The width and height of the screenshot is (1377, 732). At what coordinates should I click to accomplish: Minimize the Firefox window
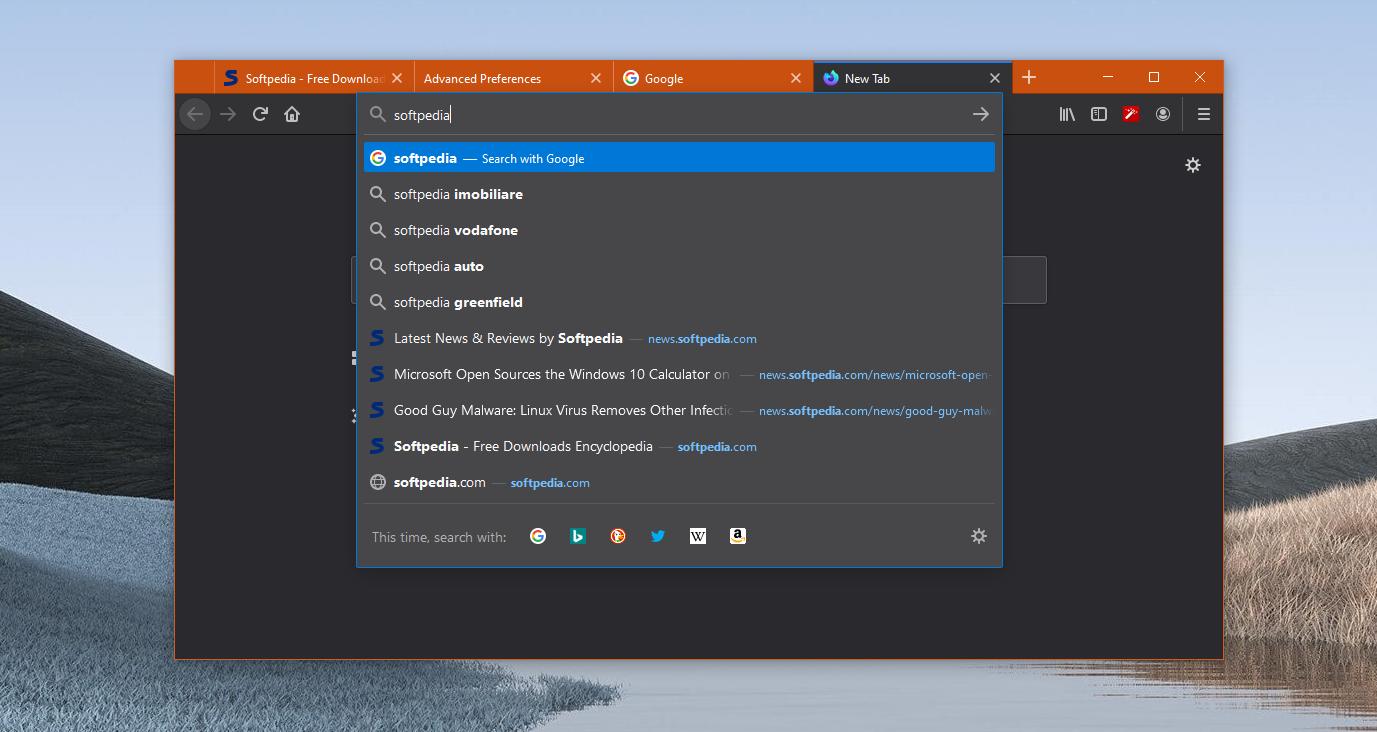[1108, 77]
